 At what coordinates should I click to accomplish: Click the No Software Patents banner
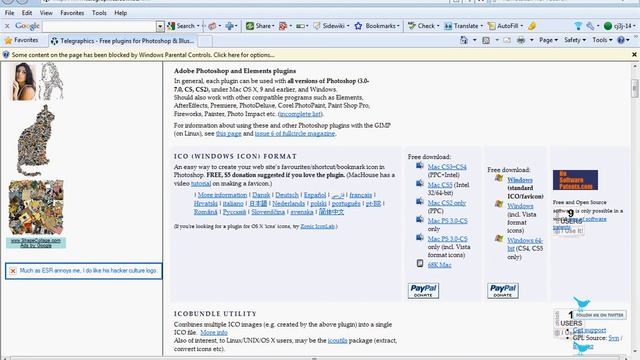575,180
